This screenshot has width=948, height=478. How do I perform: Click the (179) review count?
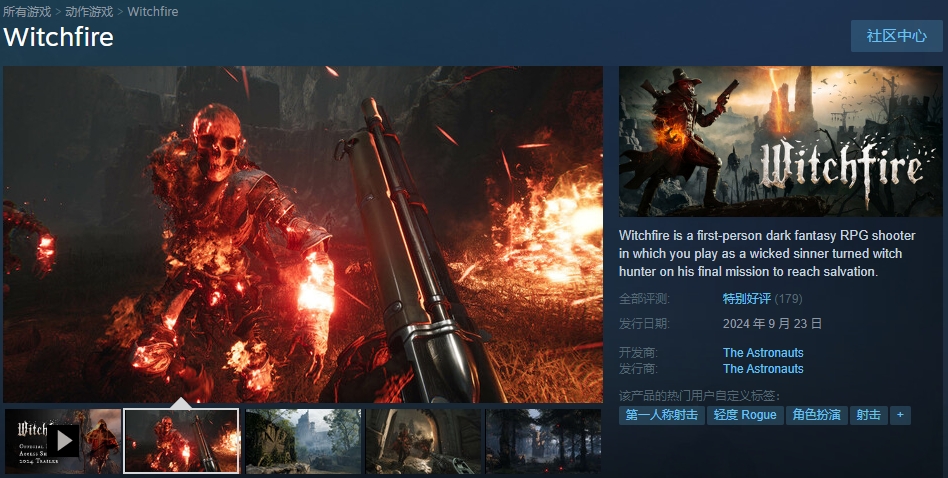coord(788,299)
